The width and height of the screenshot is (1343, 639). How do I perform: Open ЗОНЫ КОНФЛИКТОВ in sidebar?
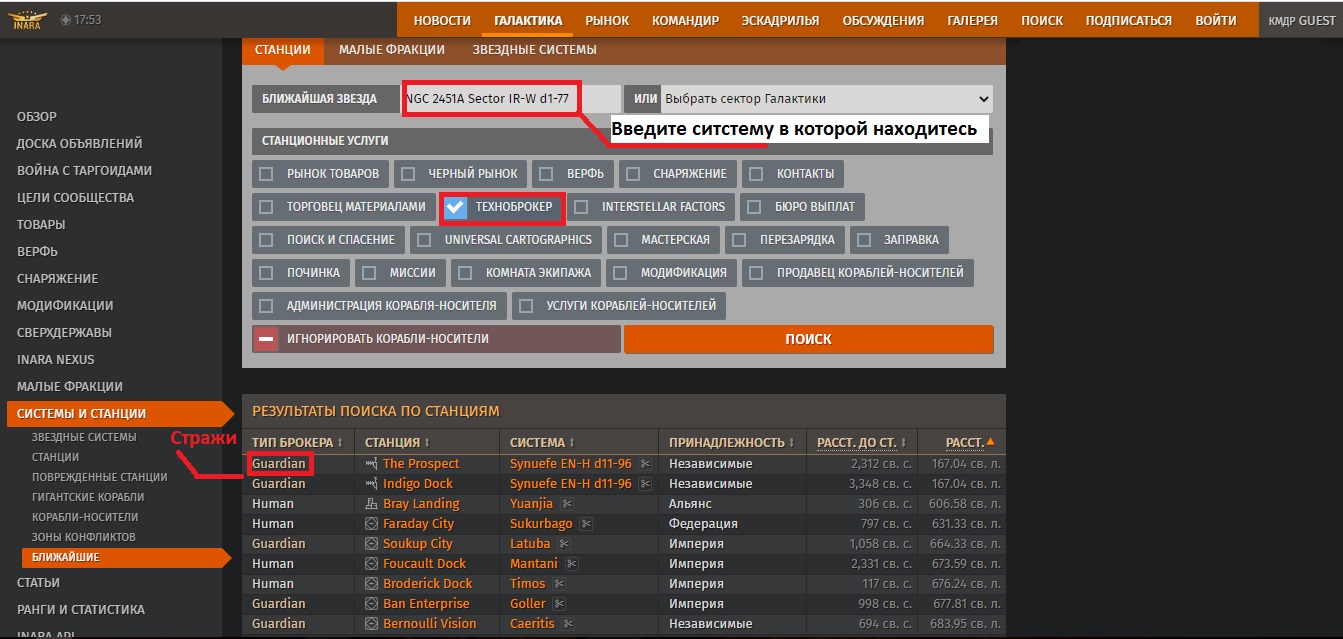click(85, 537)
